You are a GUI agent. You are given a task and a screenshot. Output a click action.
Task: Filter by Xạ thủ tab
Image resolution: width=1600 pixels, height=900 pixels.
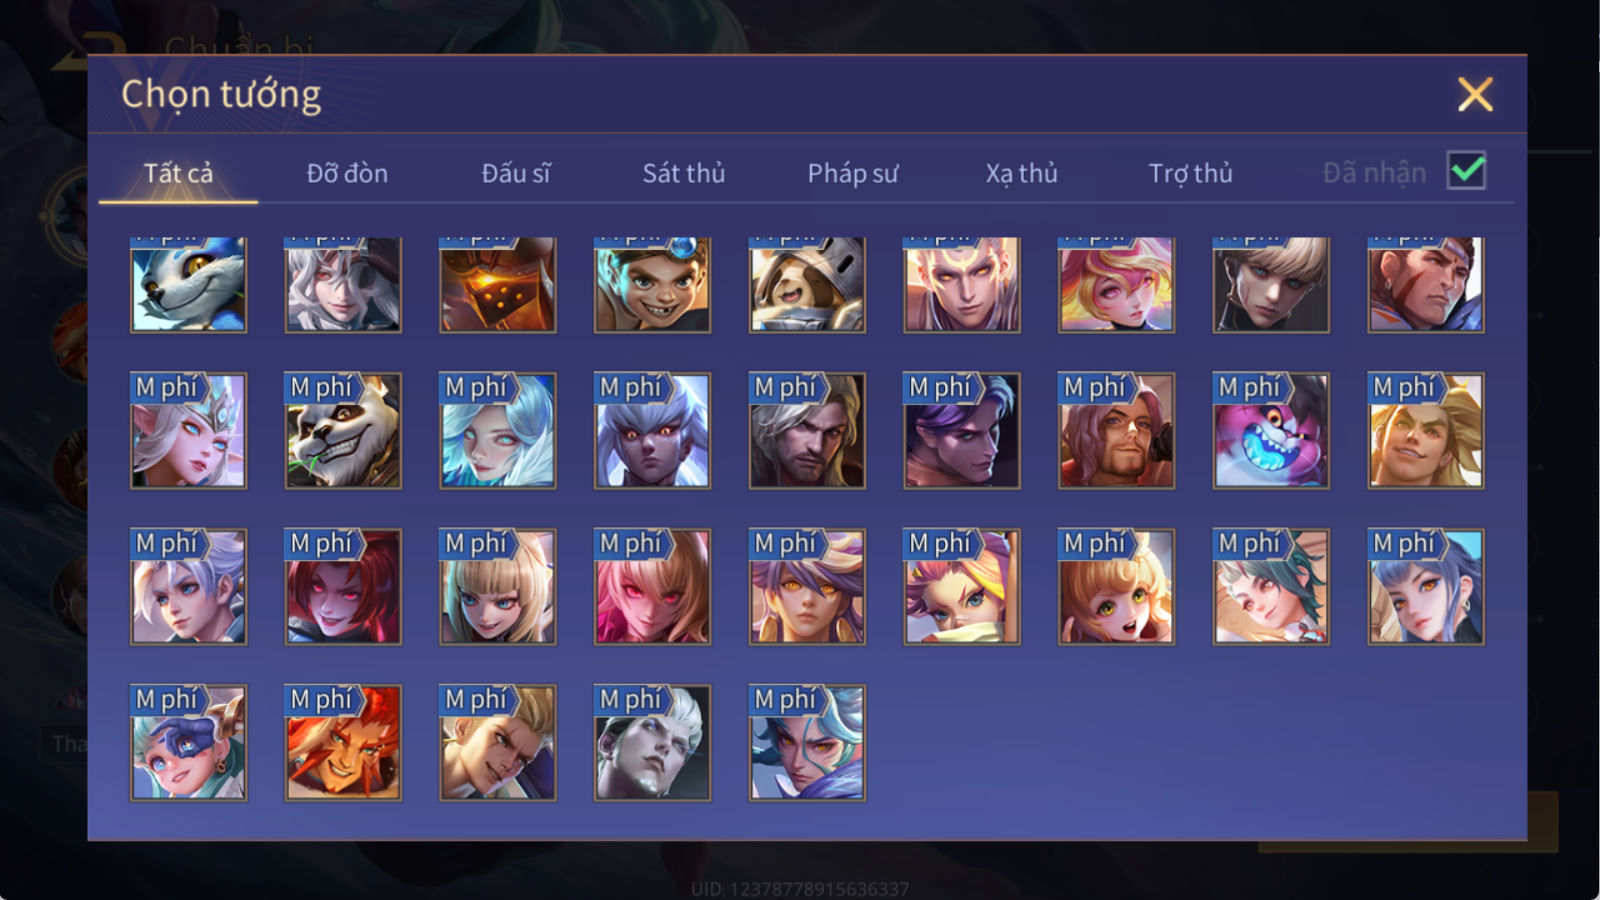click(x=1021, y=173)
